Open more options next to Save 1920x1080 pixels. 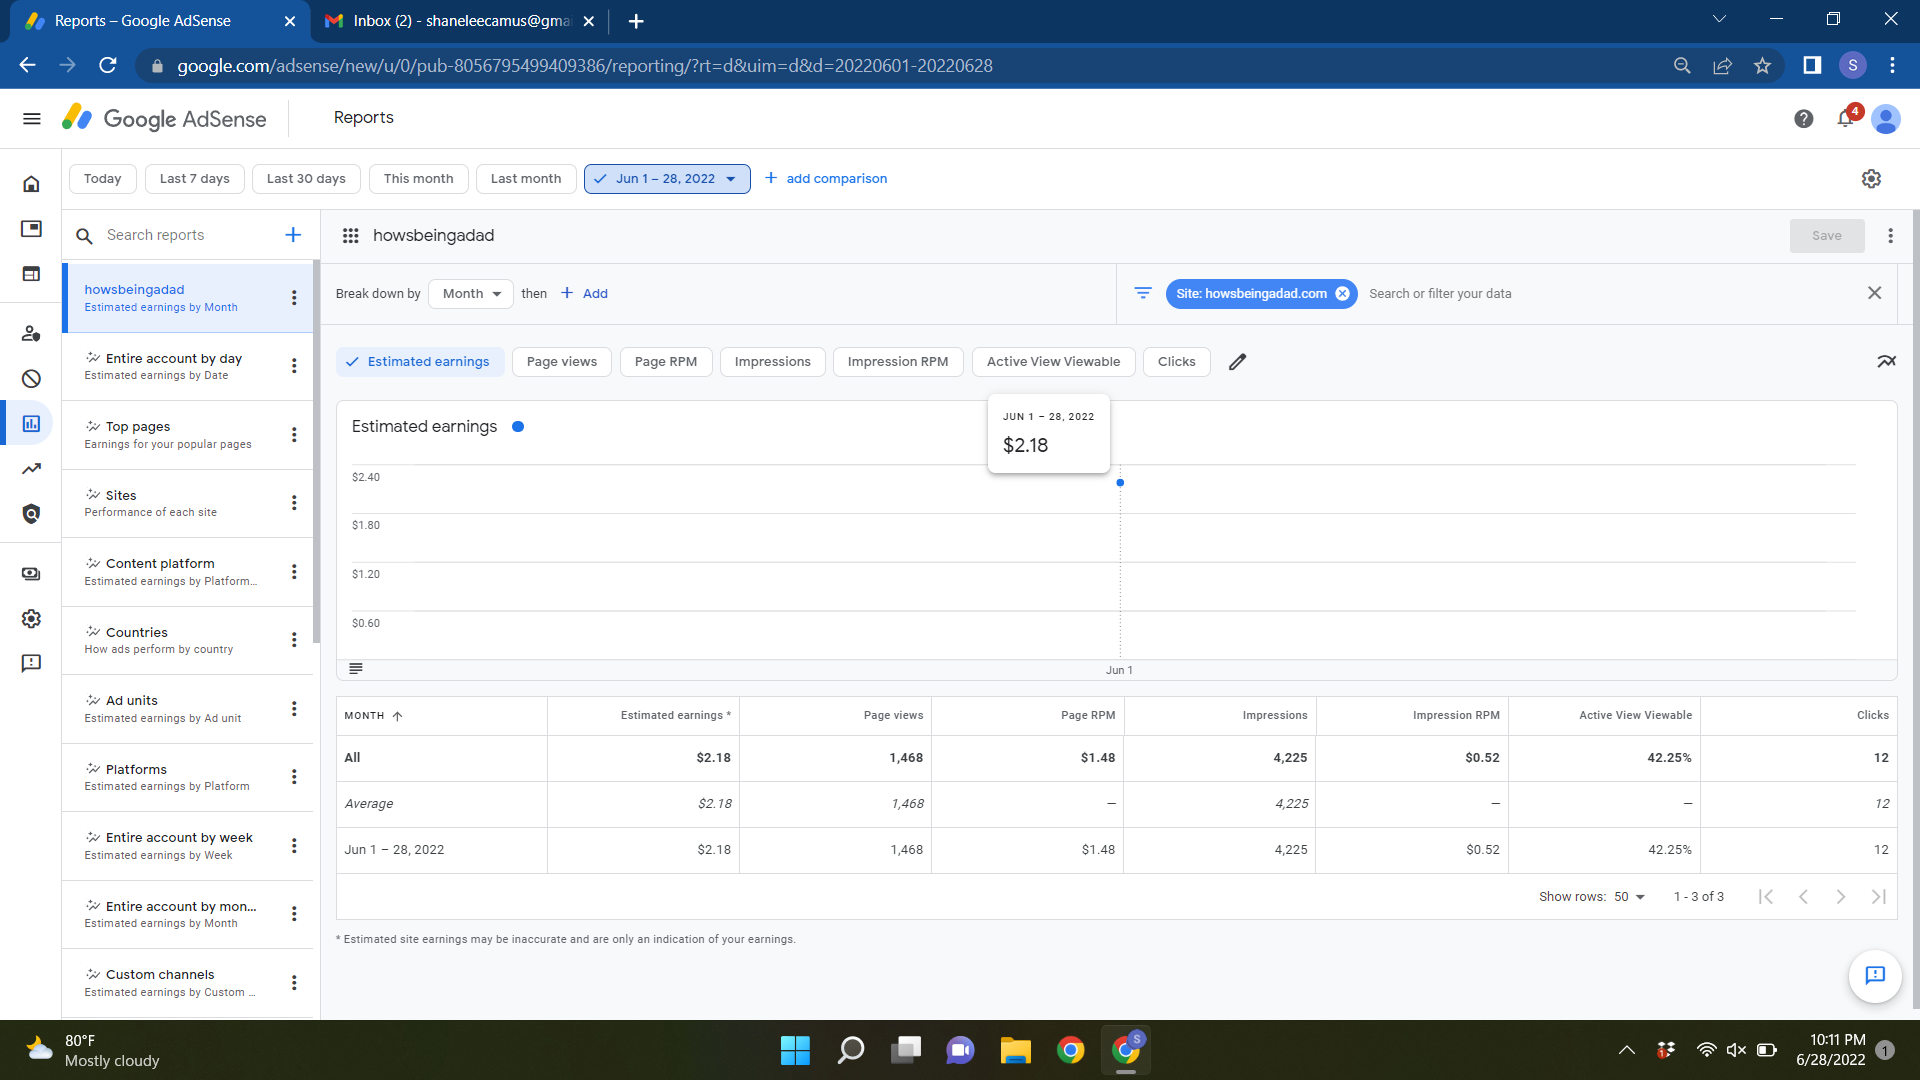[x=1890, y=236]
